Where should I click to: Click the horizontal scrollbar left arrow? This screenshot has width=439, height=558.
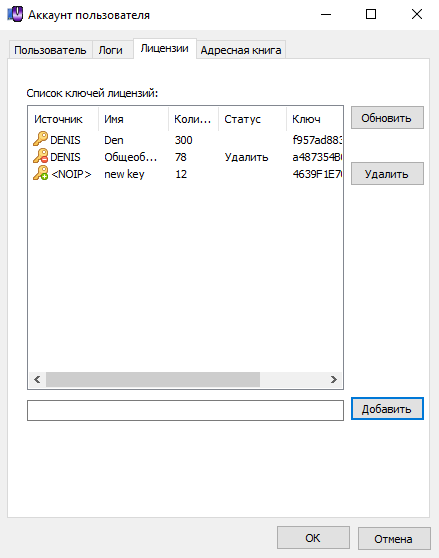pos(37,380)
